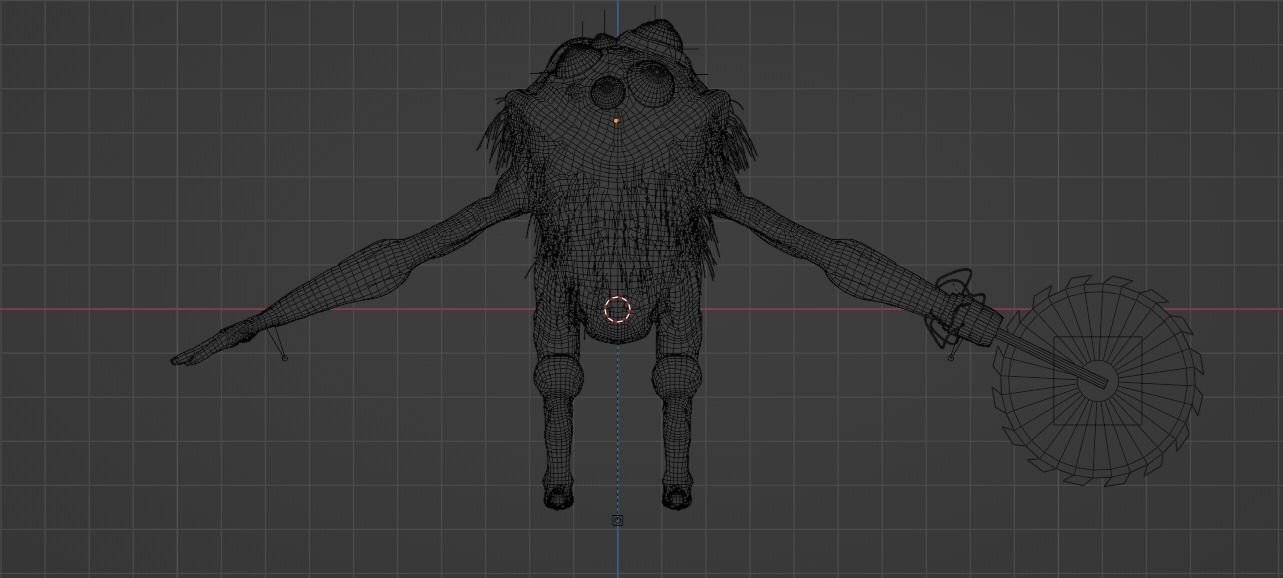
Task: Select the square outline at saw blade center
Action: [x=1098, y=381]
